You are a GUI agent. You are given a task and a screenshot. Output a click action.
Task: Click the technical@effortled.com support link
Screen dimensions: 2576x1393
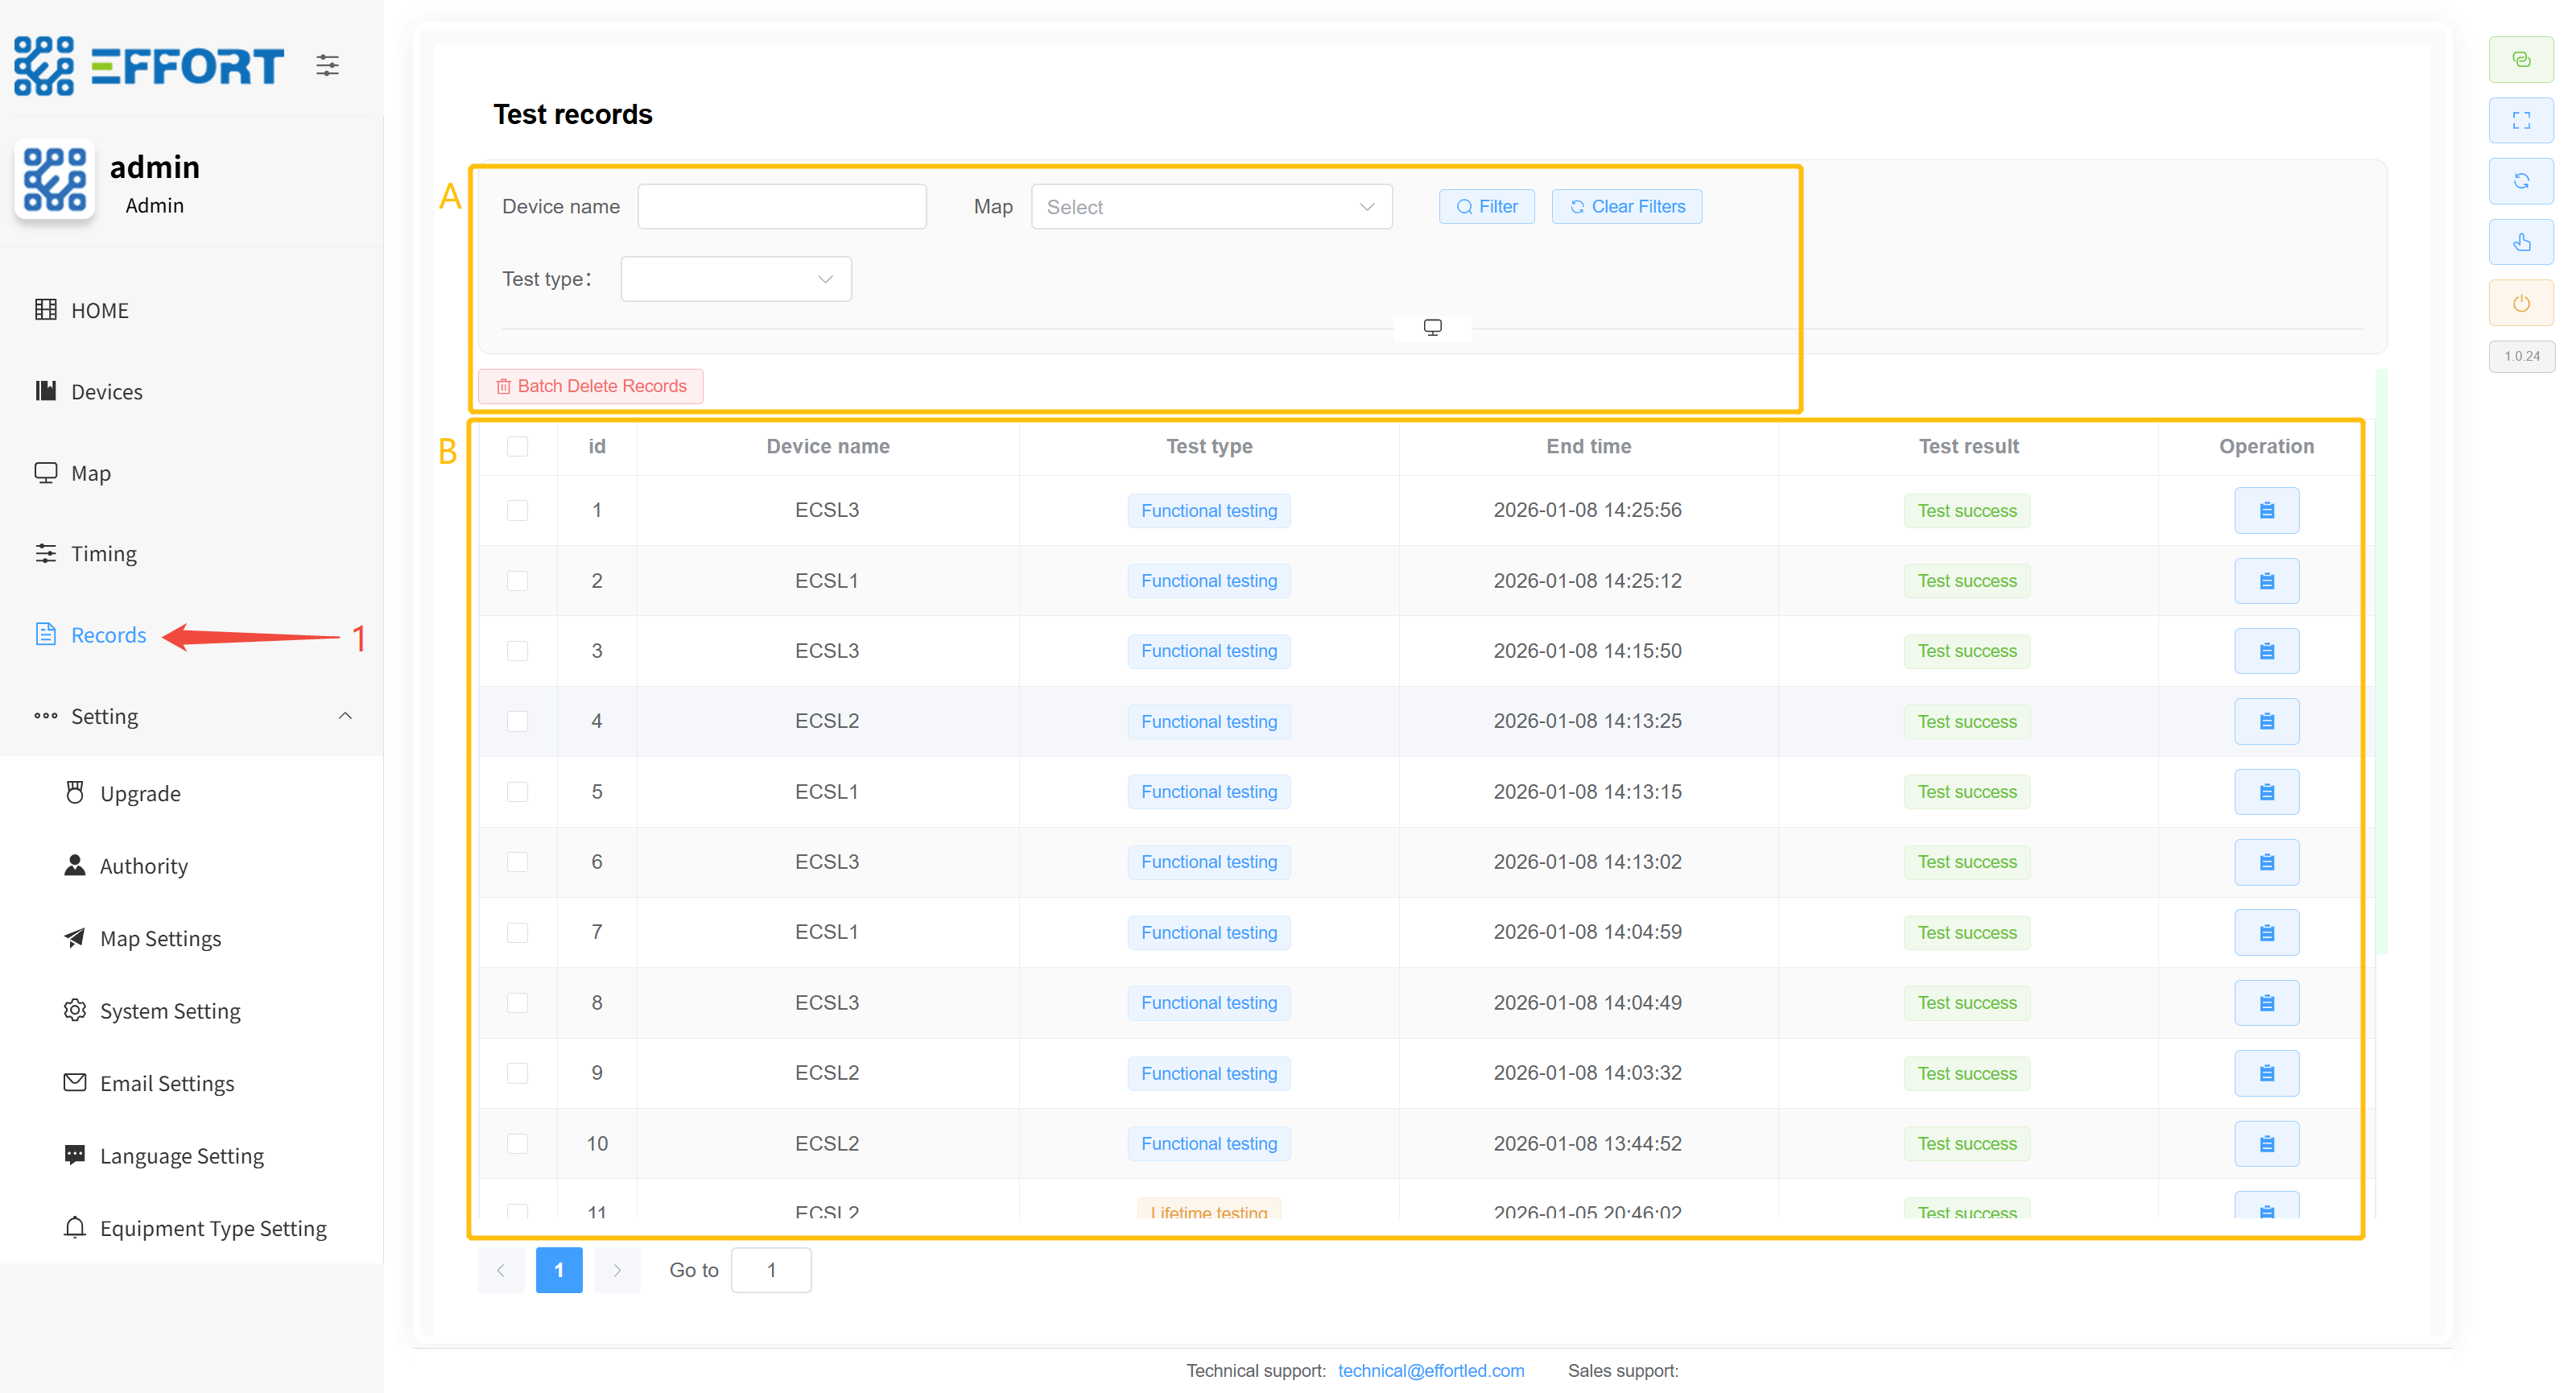[x=1430, y=1370]
